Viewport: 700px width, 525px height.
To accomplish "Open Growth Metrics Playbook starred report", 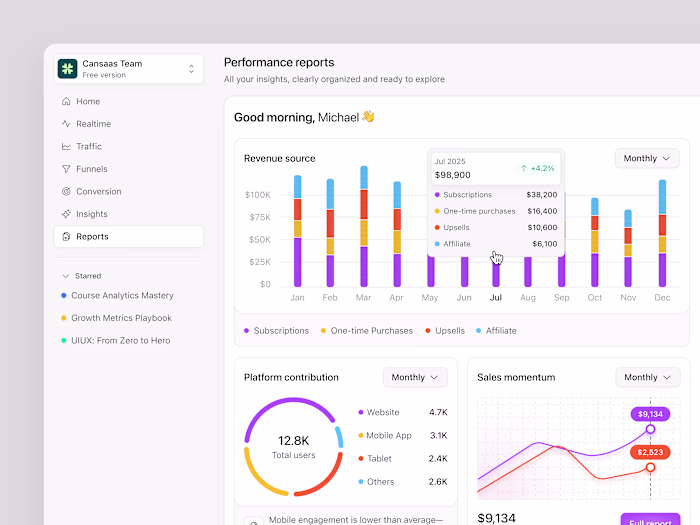I will click(121, 318).
